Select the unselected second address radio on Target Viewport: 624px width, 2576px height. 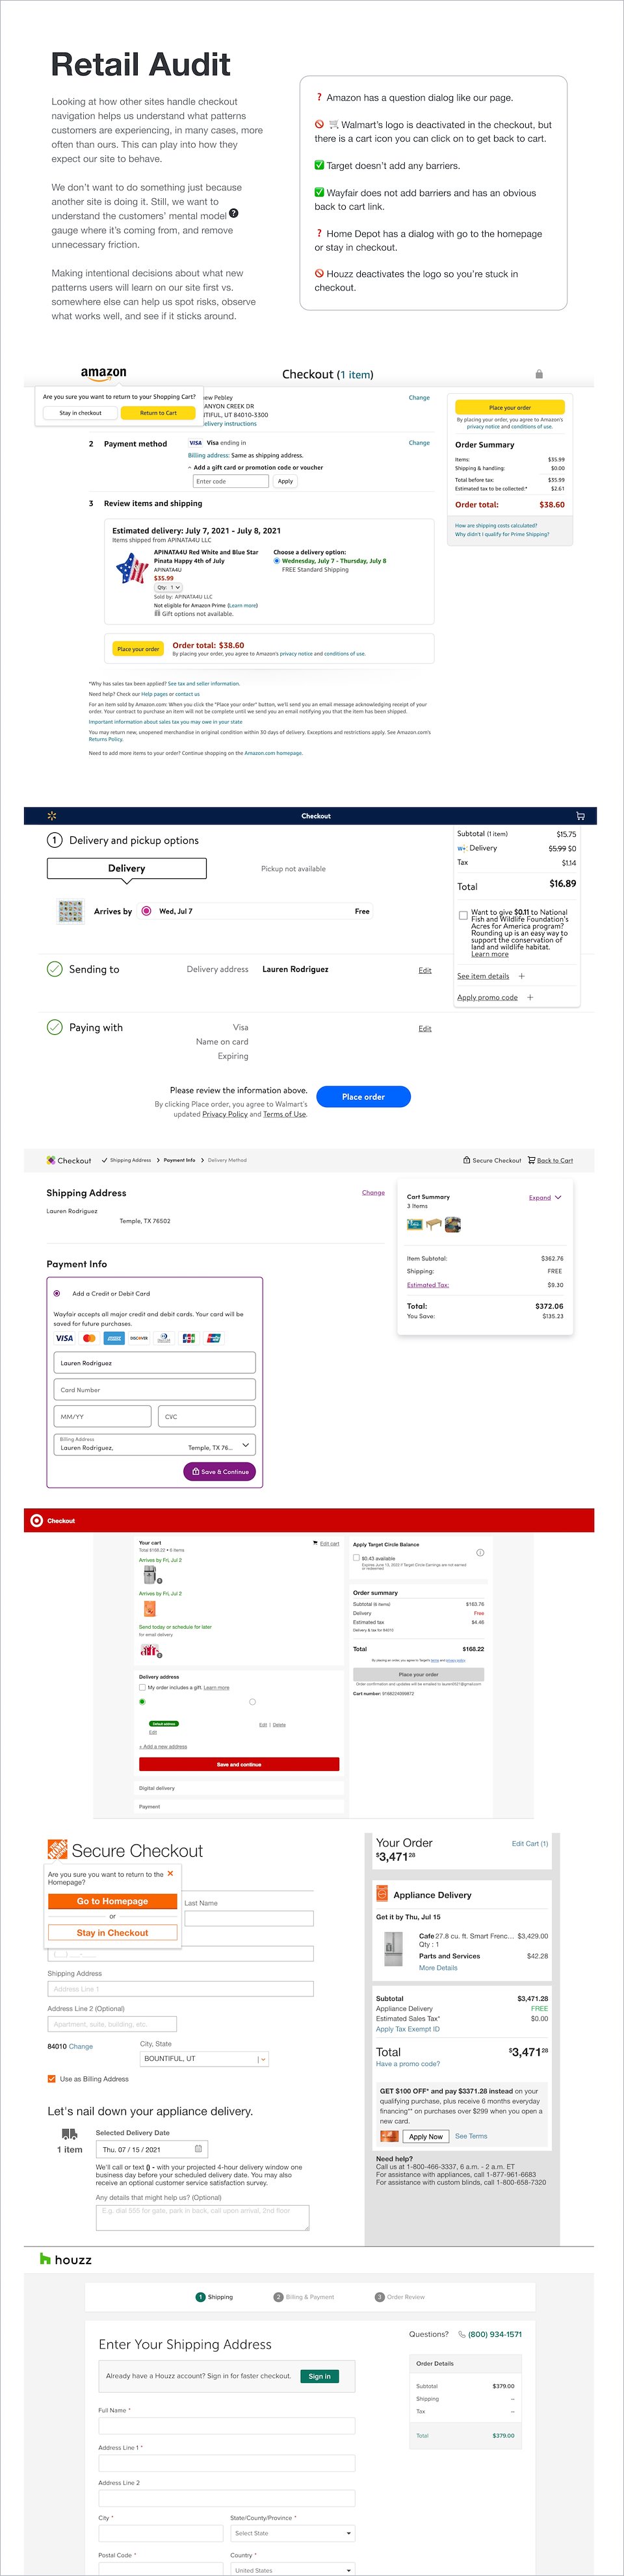click(252, 1701)
